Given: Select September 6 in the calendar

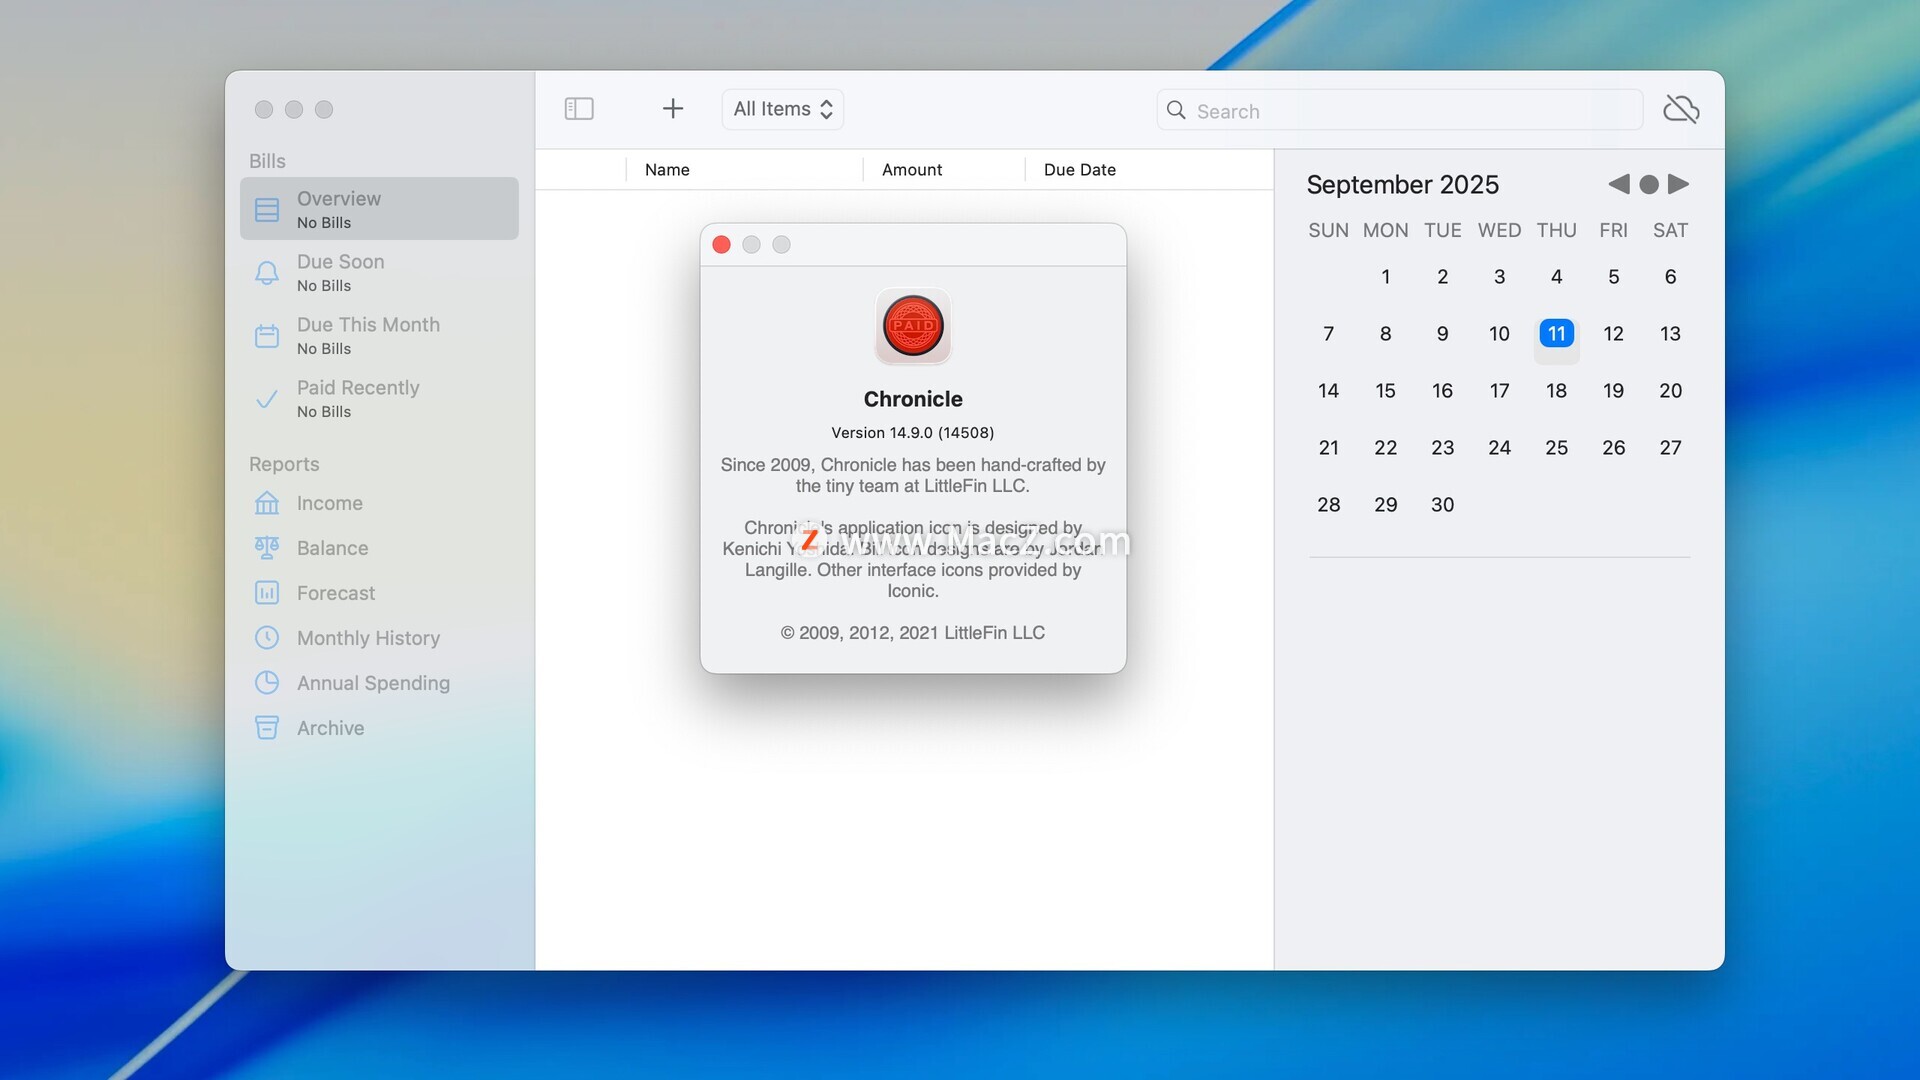Looking at the screenshot, I should coord(1671,277).
